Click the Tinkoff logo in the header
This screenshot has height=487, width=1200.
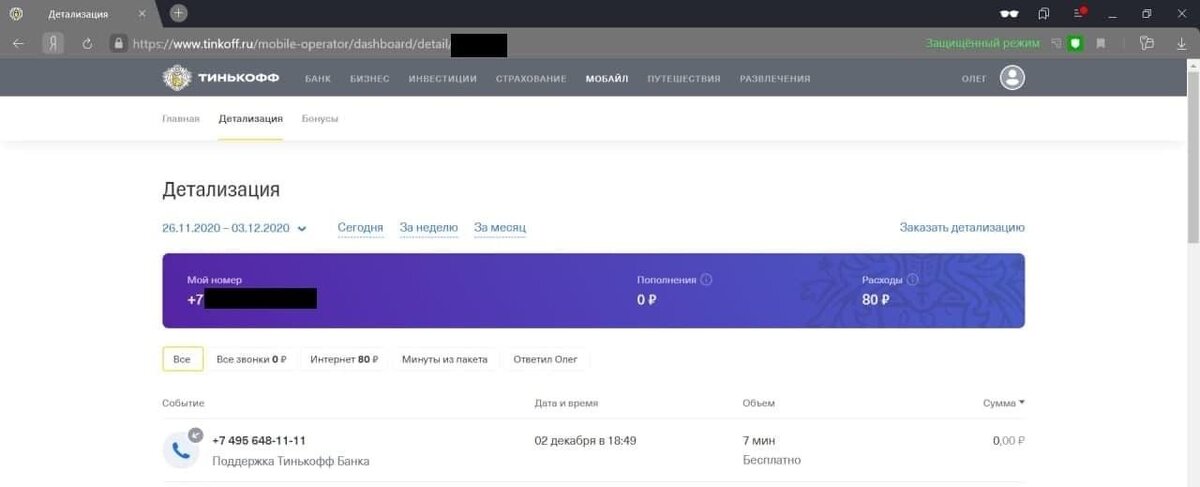pyautogui.click(x=221, y=78)
